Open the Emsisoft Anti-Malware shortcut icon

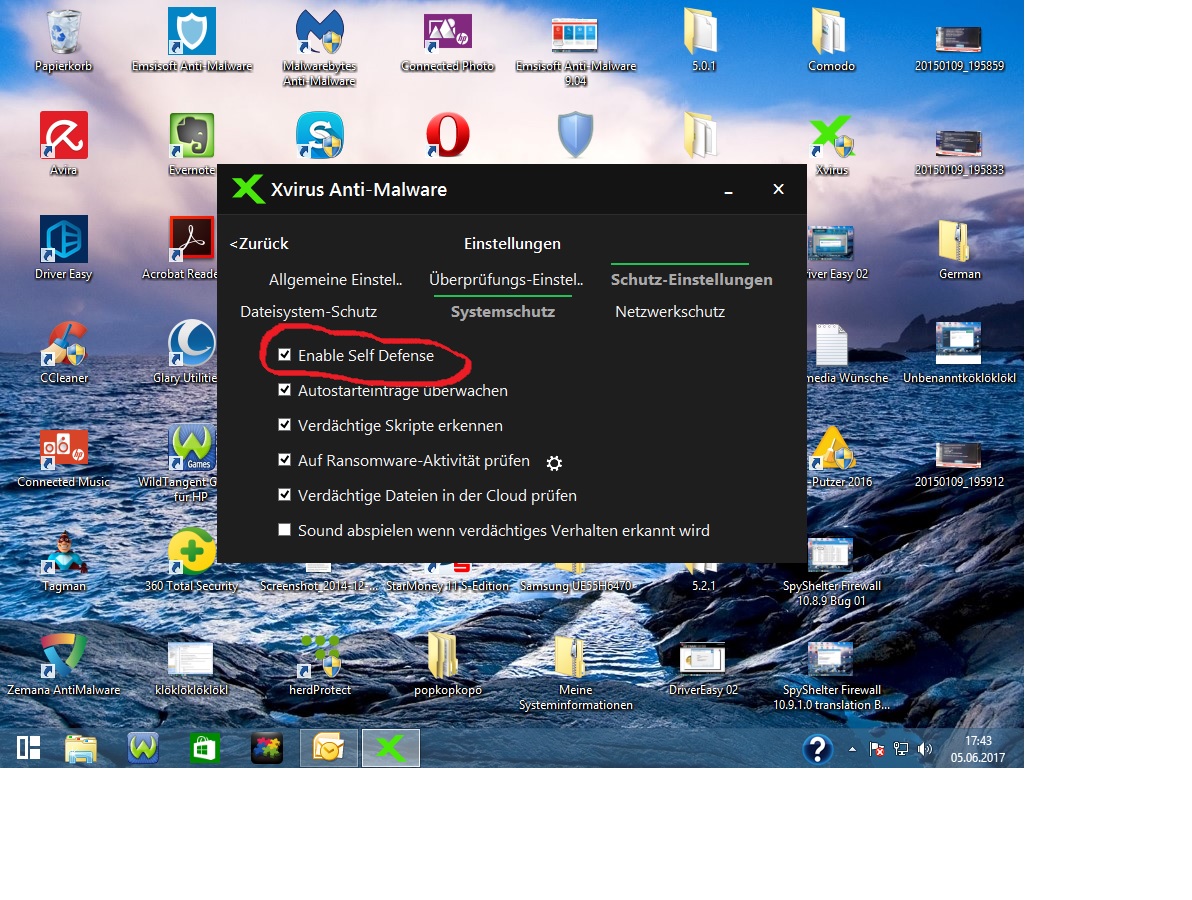pos(192,32)
